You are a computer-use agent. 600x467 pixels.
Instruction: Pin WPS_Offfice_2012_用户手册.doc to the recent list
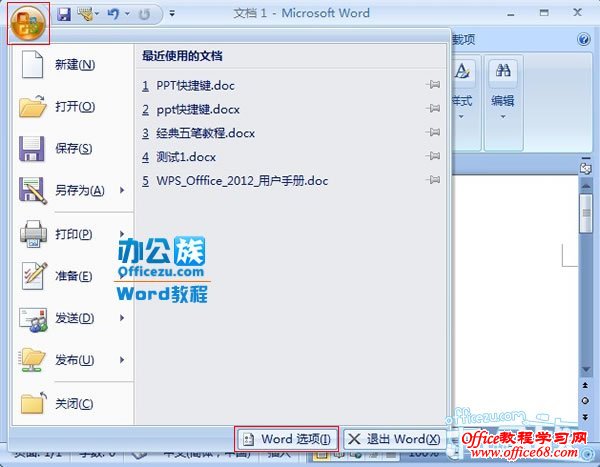point(433,180)
